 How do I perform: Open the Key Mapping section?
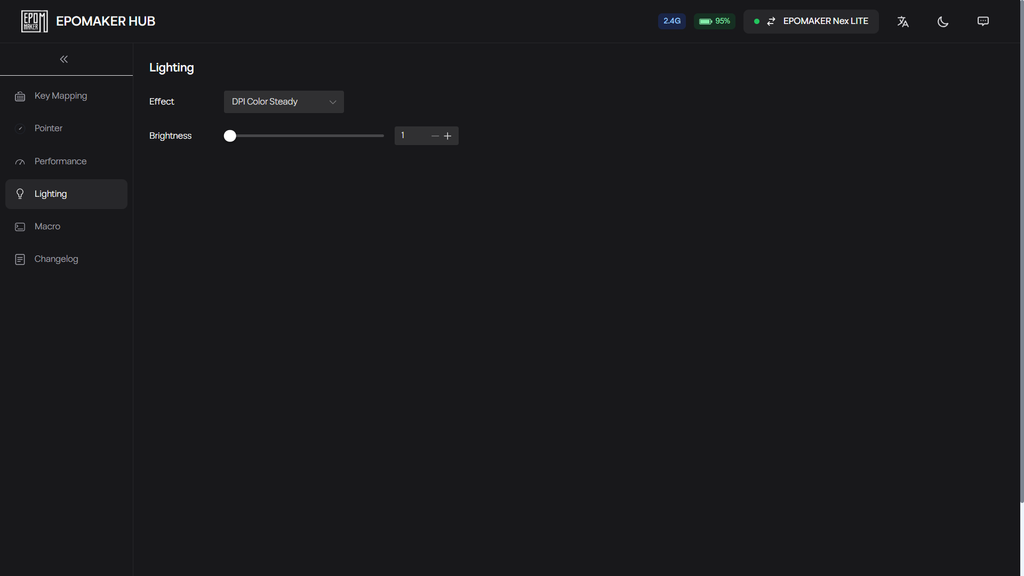click(66, 96)
